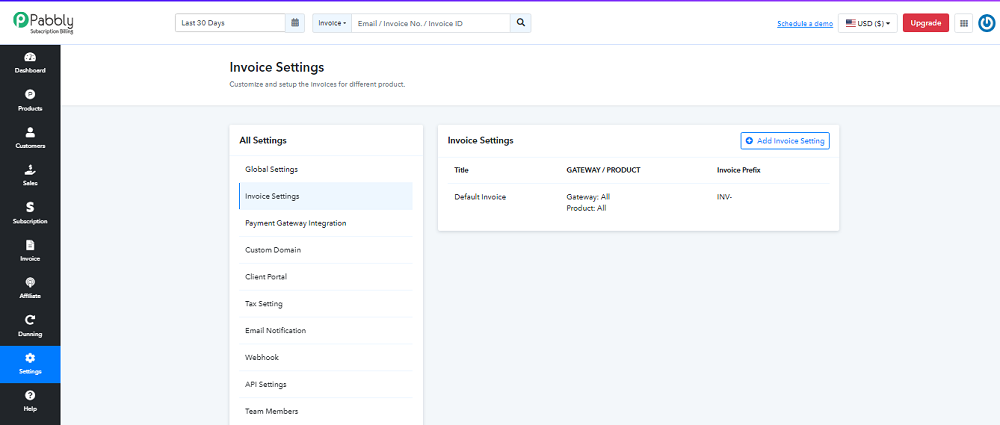Click the Invoice Prefix column header
The height and width of the screenshot is (425, 1000).
pyautogui.click(x=739, y=170)
